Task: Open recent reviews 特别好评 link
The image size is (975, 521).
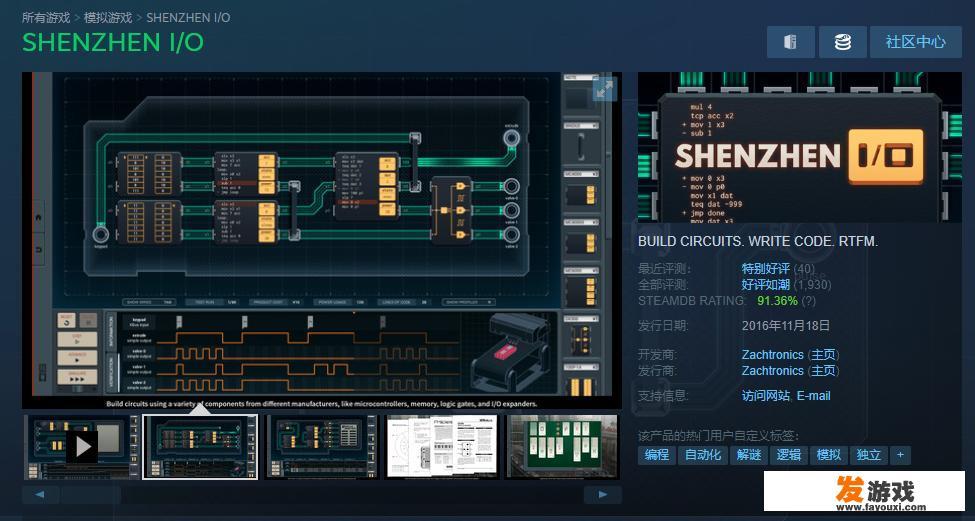Action: (765, 269)
